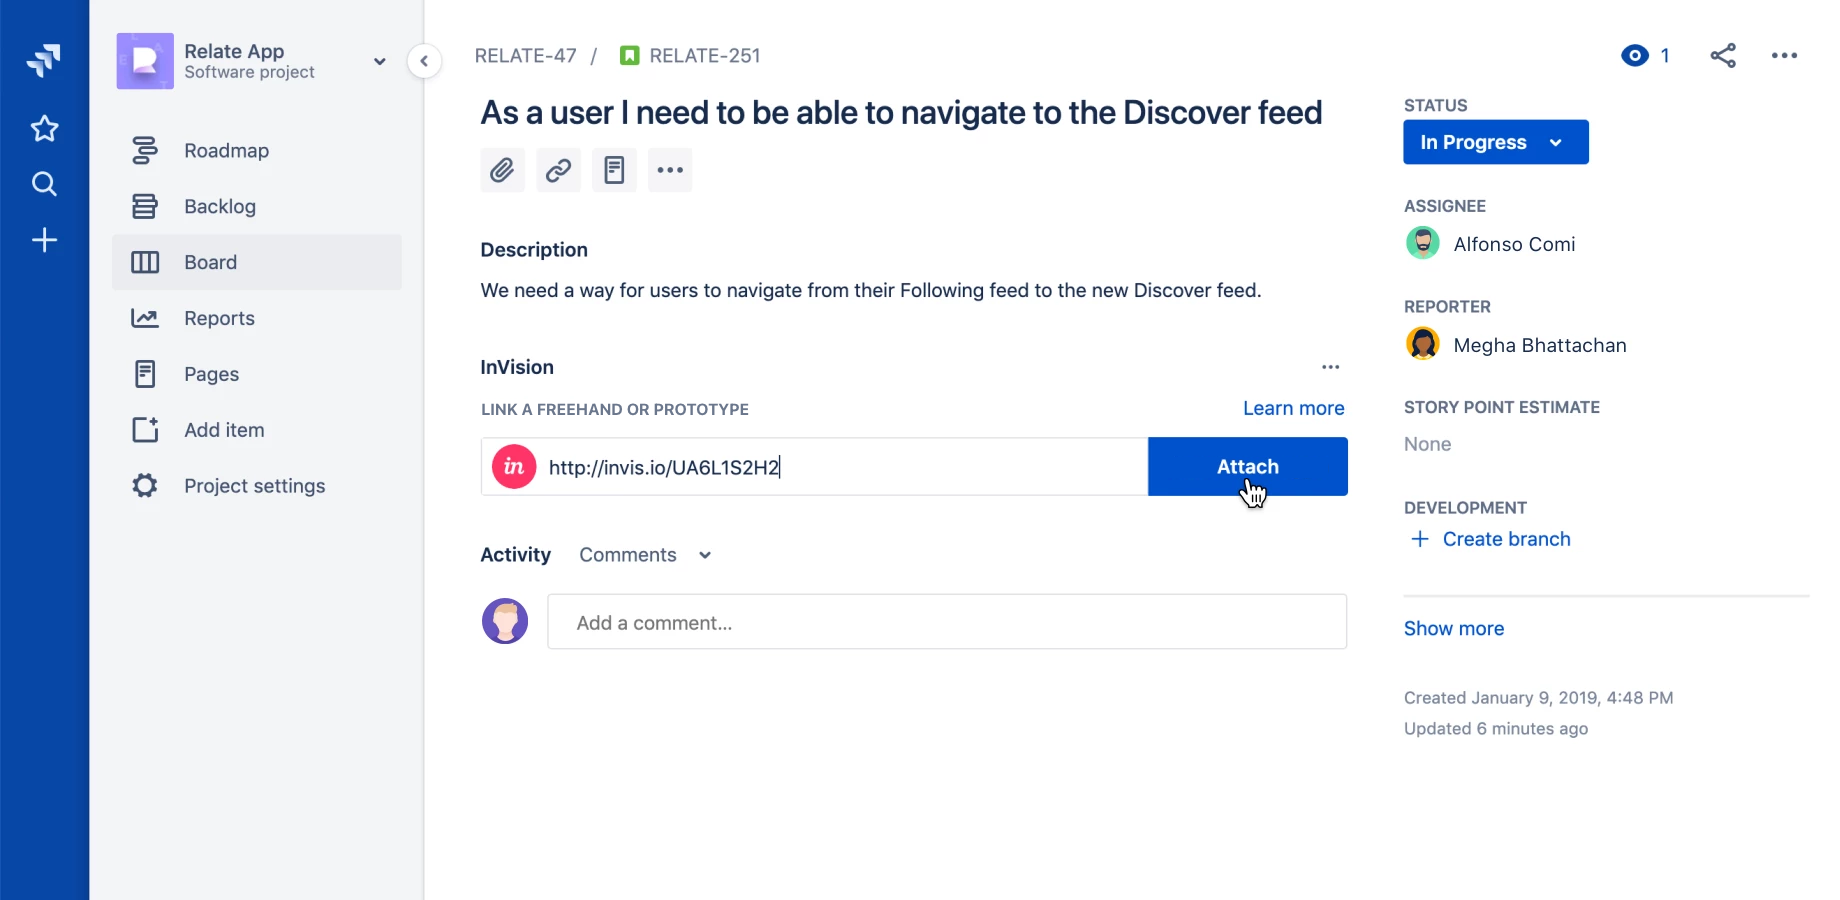Expand the Relate App project switcher
The width and height of the screenshot is (1840, 900).
(380, 61)
